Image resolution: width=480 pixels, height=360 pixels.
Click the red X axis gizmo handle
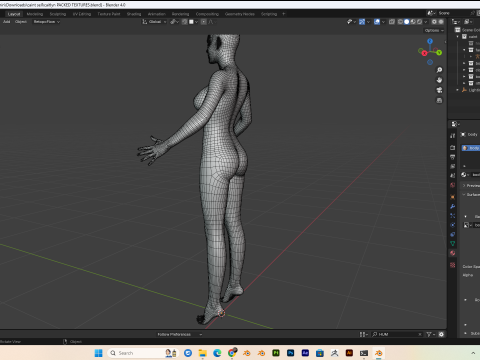pyautogui.click(x=424, y=53)
